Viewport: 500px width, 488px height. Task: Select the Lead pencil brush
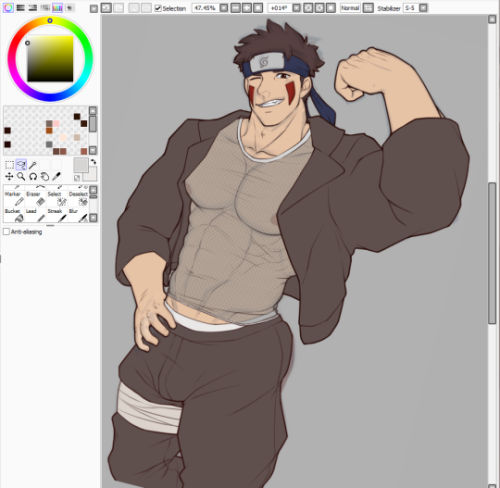click(x=35, y=215)
